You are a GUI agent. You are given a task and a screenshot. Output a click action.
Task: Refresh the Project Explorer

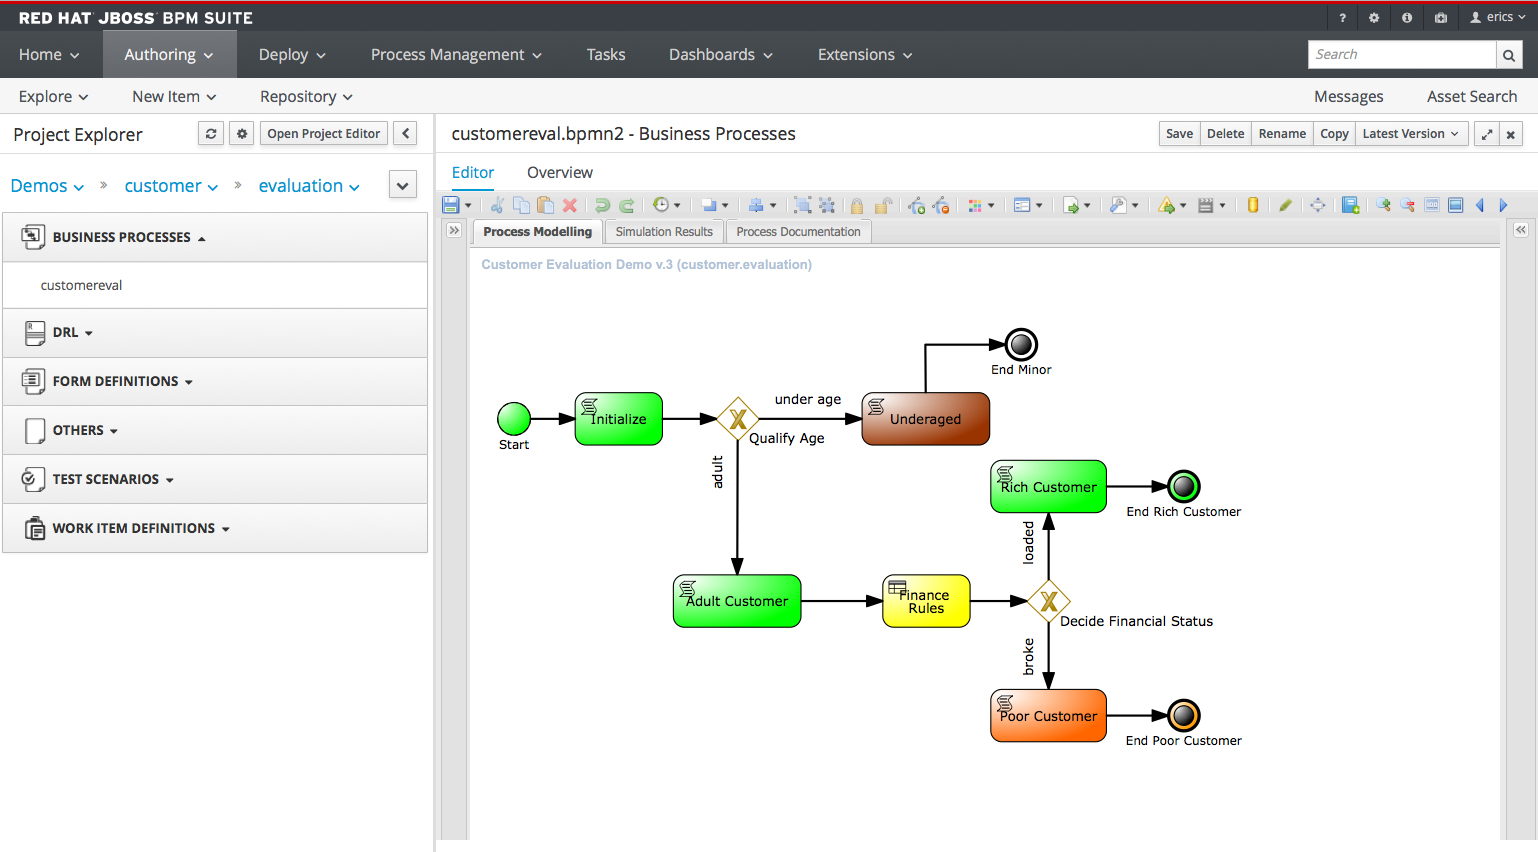tap(210, 133)
